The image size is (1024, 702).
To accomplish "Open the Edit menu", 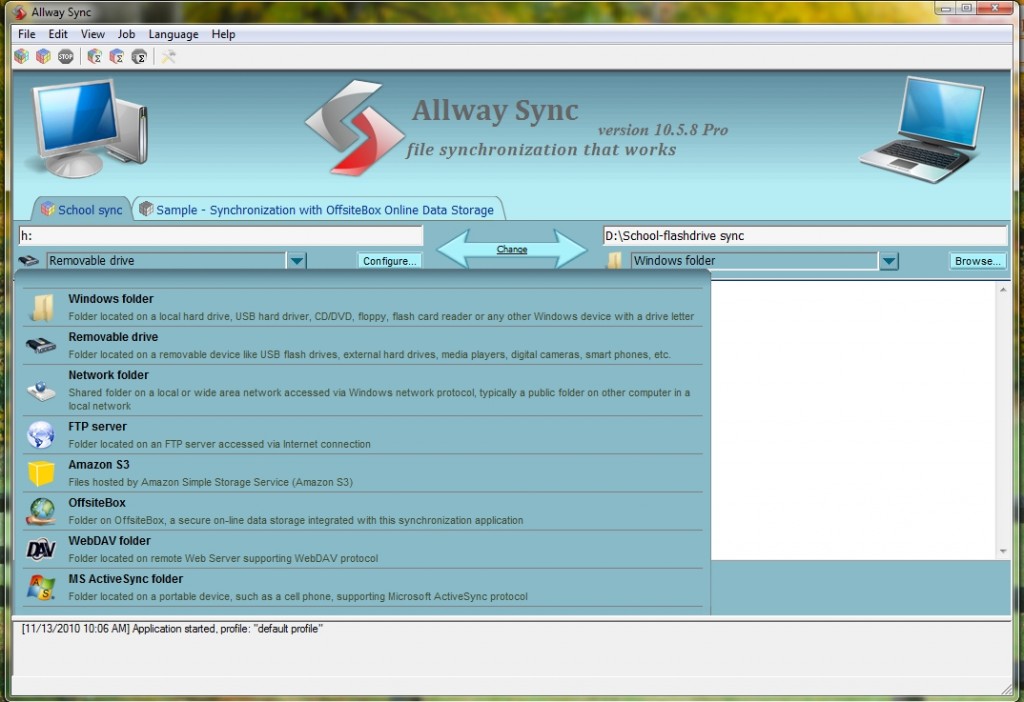I will tap(58, 34).
